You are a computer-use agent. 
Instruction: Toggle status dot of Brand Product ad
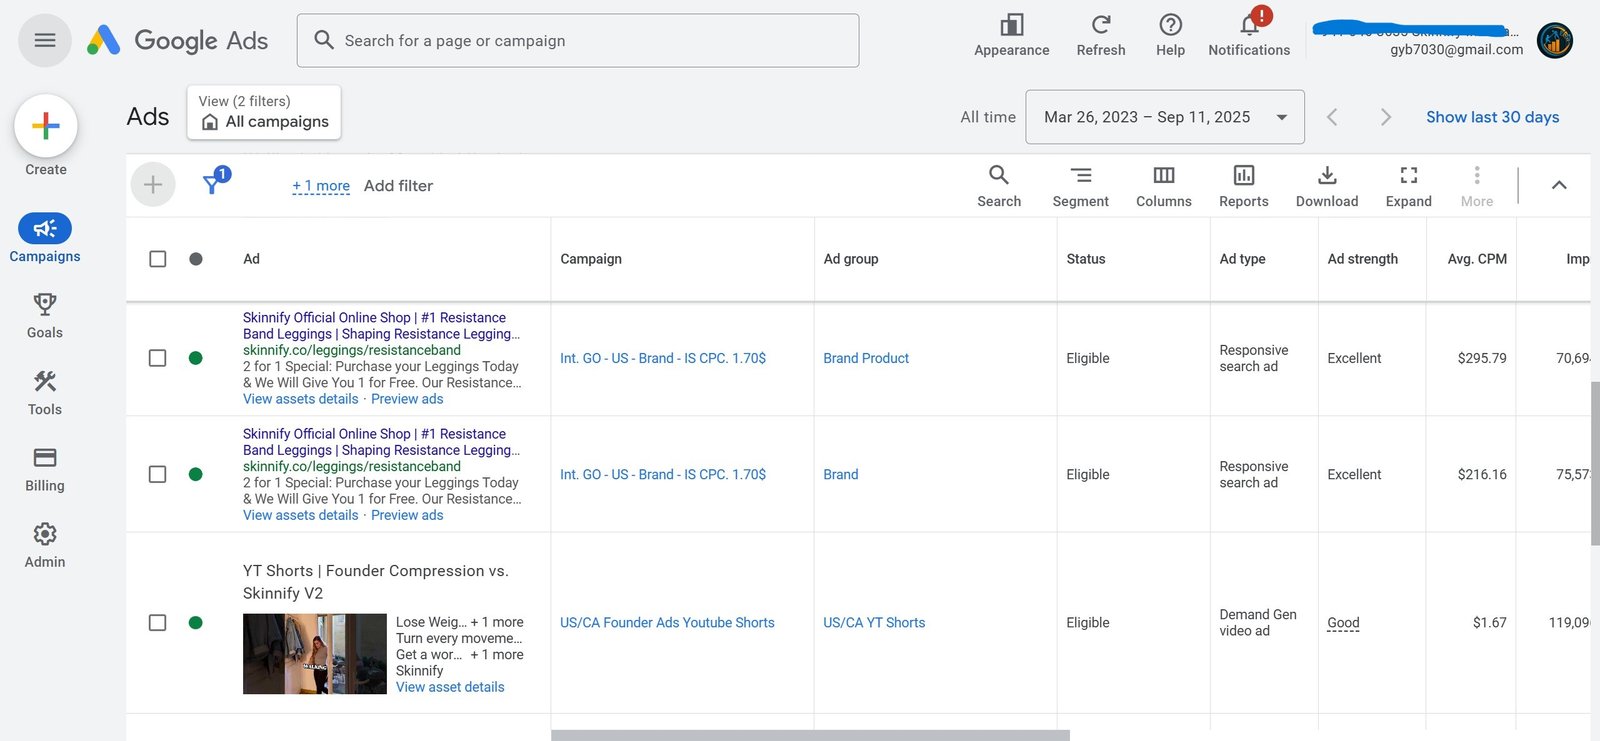pos(196,358)
